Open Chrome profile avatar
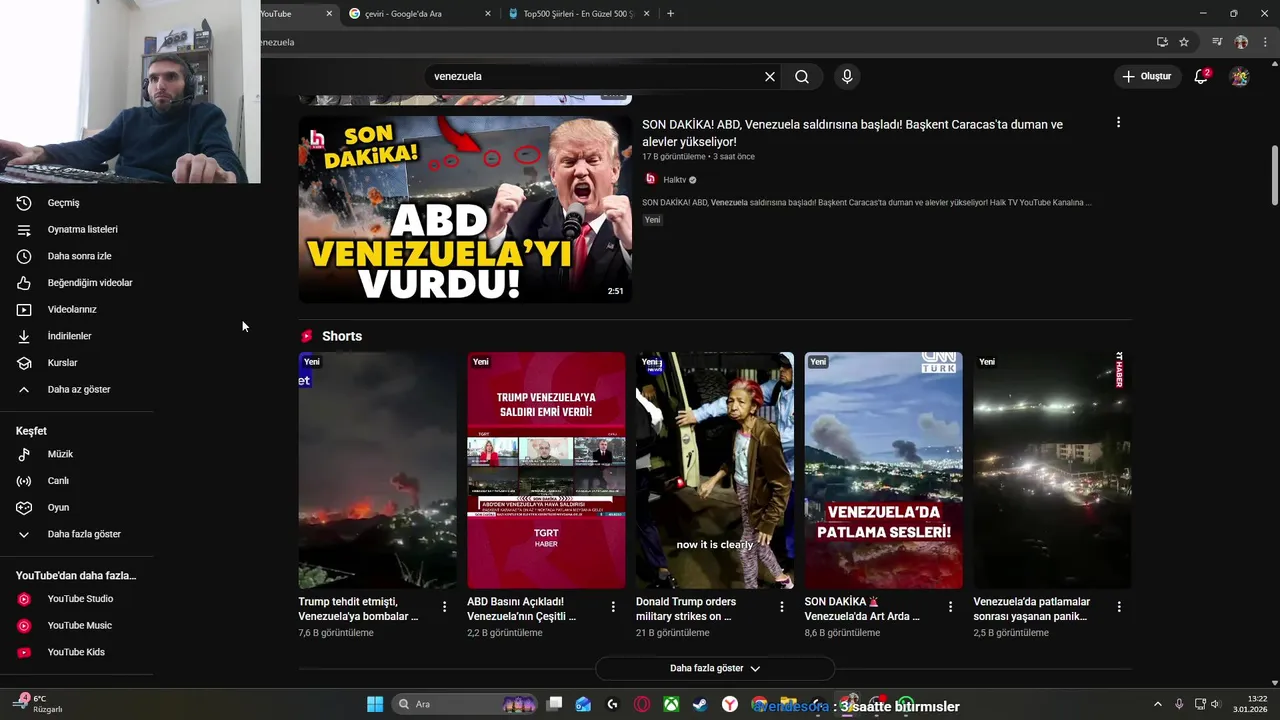Screen dimensions: 1280x720 point(1241,42)
